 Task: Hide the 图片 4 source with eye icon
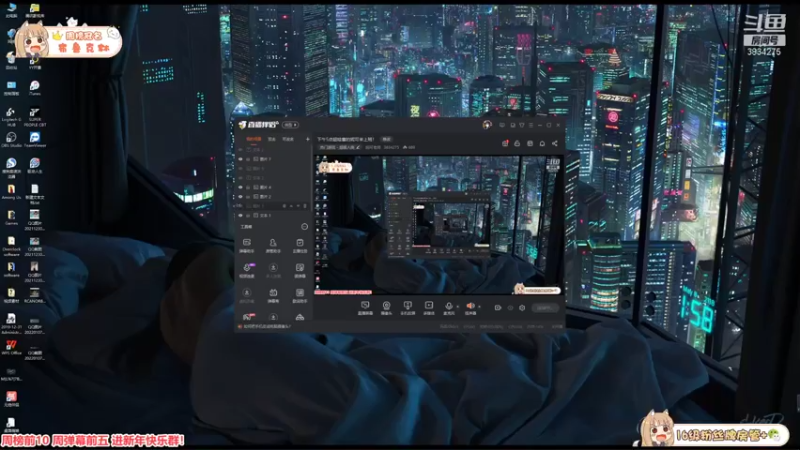240,187
